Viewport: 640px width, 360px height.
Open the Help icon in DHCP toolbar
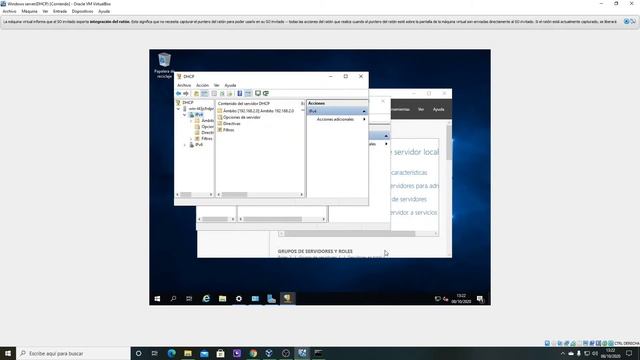tap(240, 93)
